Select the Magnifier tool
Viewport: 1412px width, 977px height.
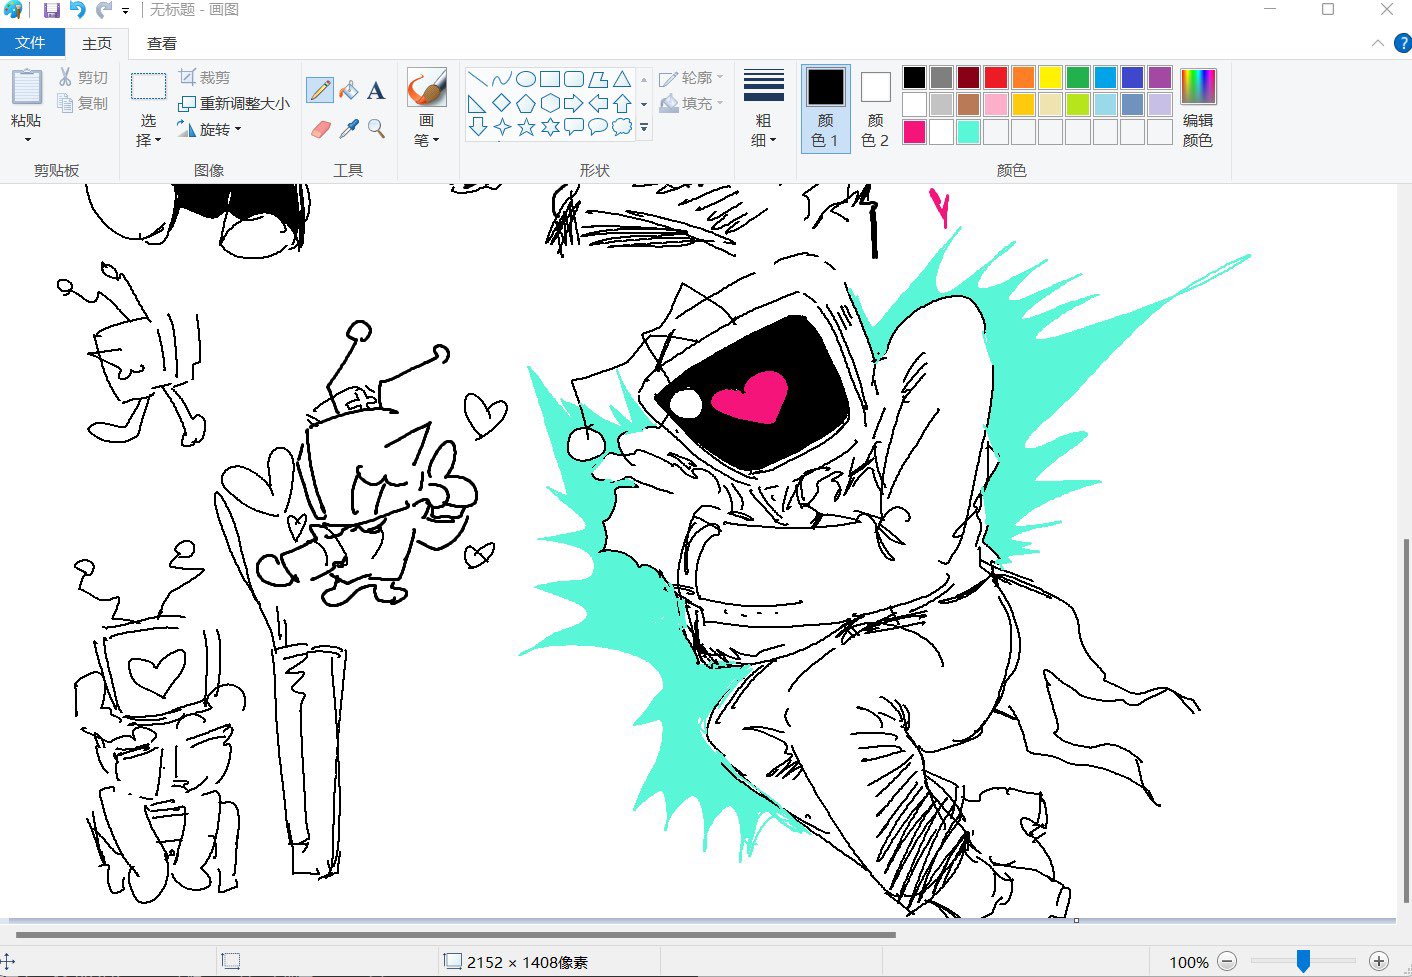tap(376, 128)
